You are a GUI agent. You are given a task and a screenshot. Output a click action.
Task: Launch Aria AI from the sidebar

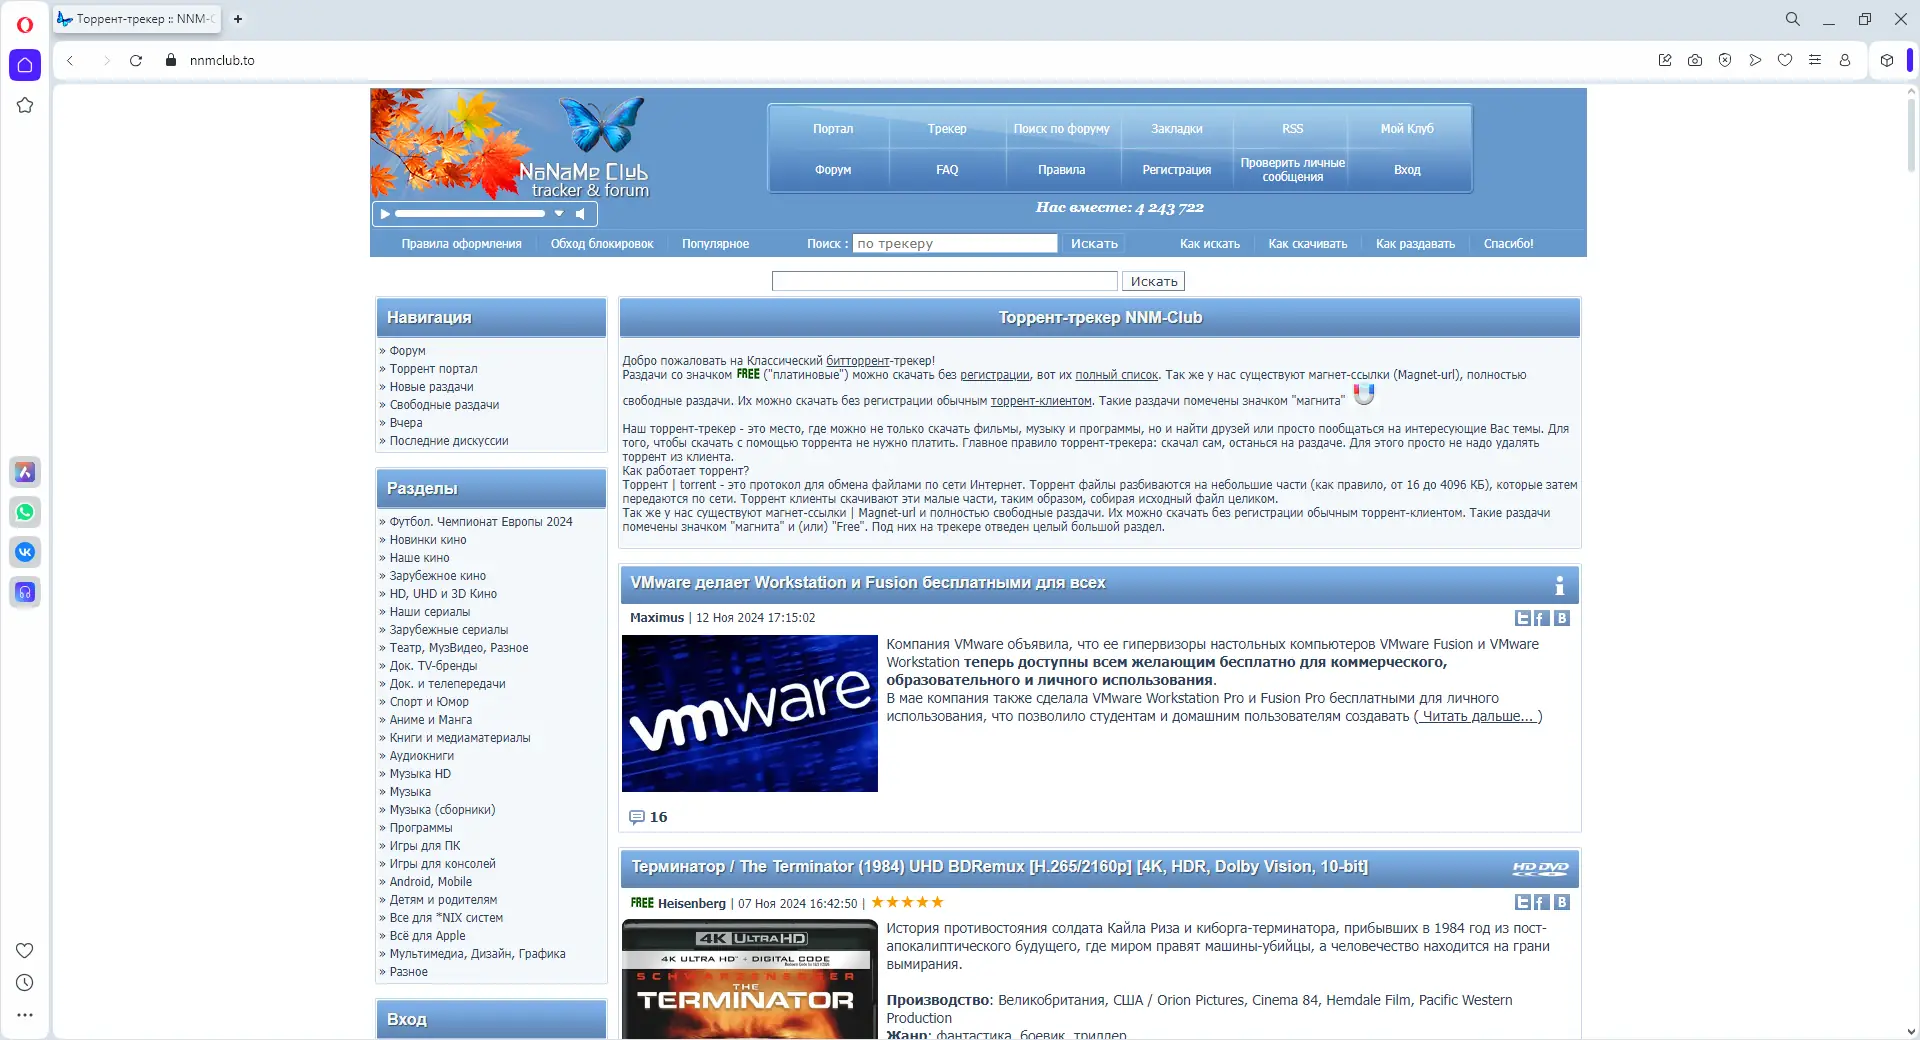pos(25,472)
